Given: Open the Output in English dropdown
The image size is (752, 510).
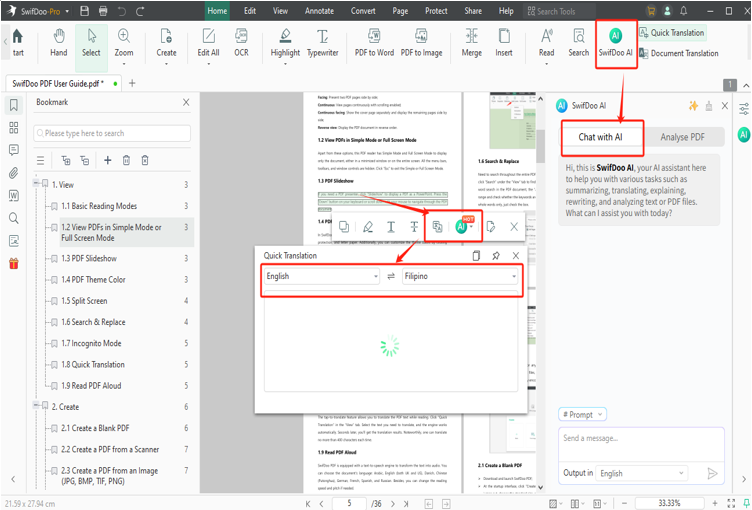Looking at the screenshot, I should (x=641, y=474).
